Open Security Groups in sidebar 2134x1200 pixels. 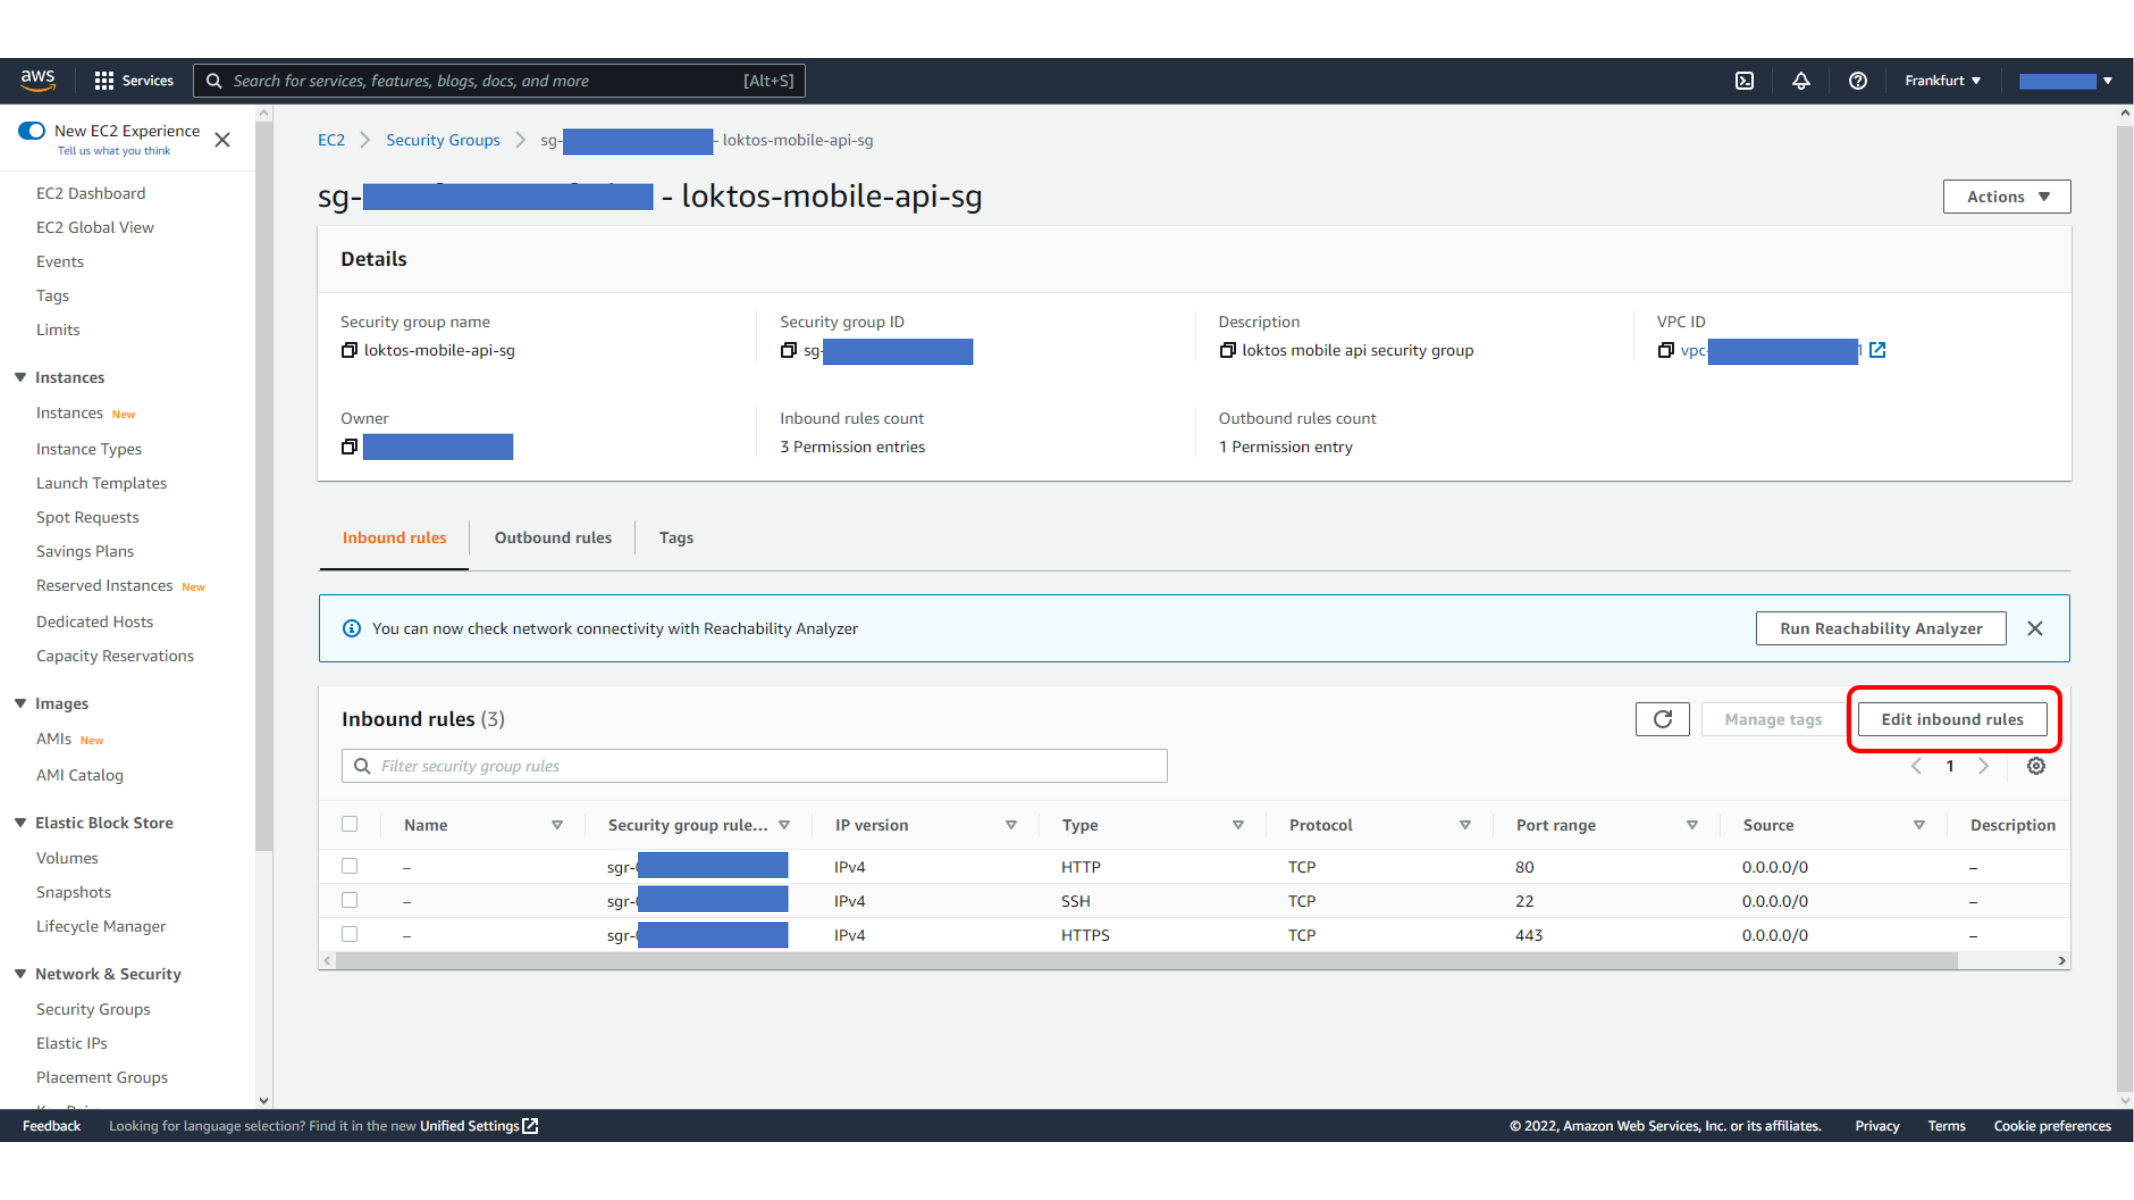93,1009
